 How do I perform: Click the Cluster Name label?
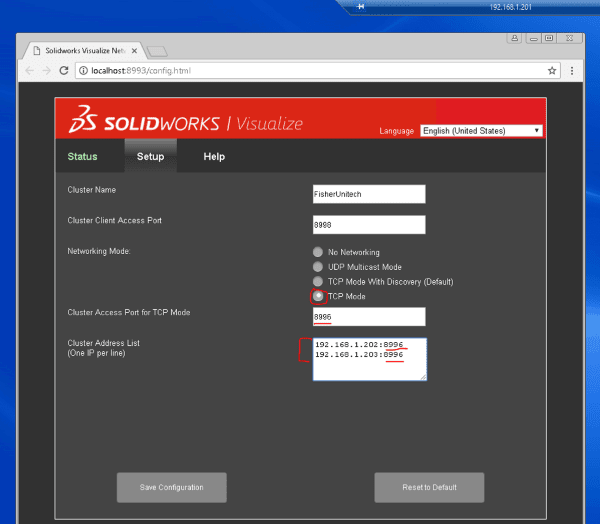point(91,190)
